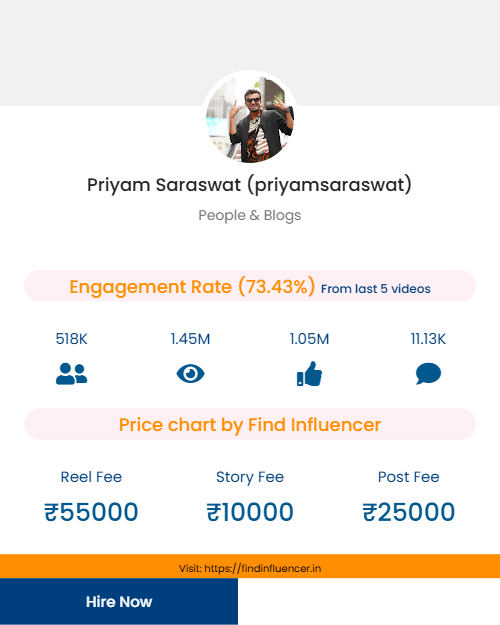Click the followers people icon
This screenshot has height=625, width=500.
(x=71, y=374)
